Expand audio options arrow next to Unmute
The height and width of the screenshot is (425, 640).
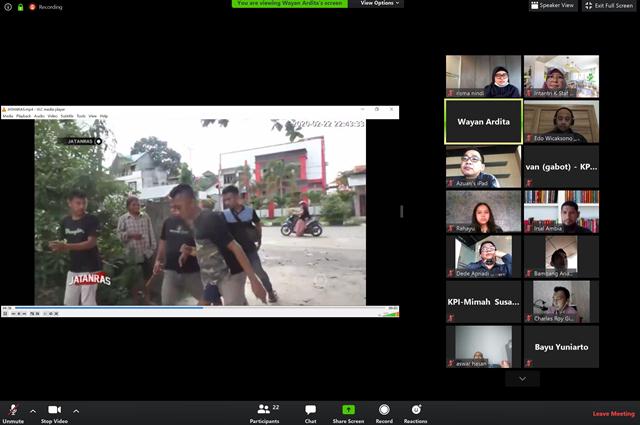point(32,410)
